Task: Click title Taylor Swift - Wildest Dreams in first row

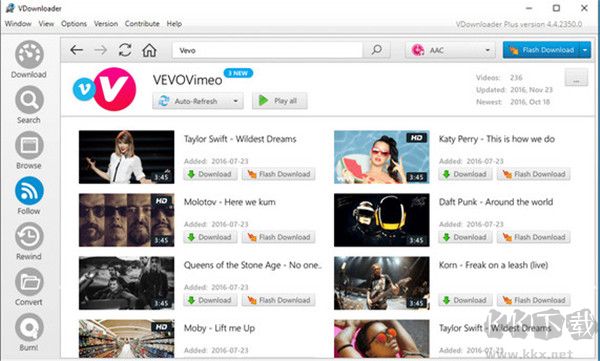Action: [240, 139]
